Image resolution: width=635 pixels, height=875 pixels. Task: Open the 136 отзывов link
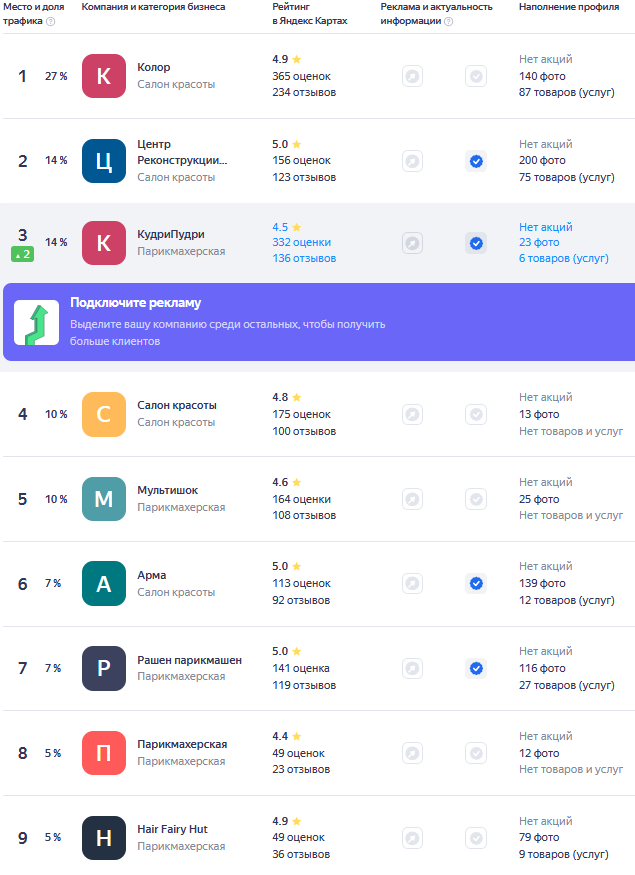point(304,258)
